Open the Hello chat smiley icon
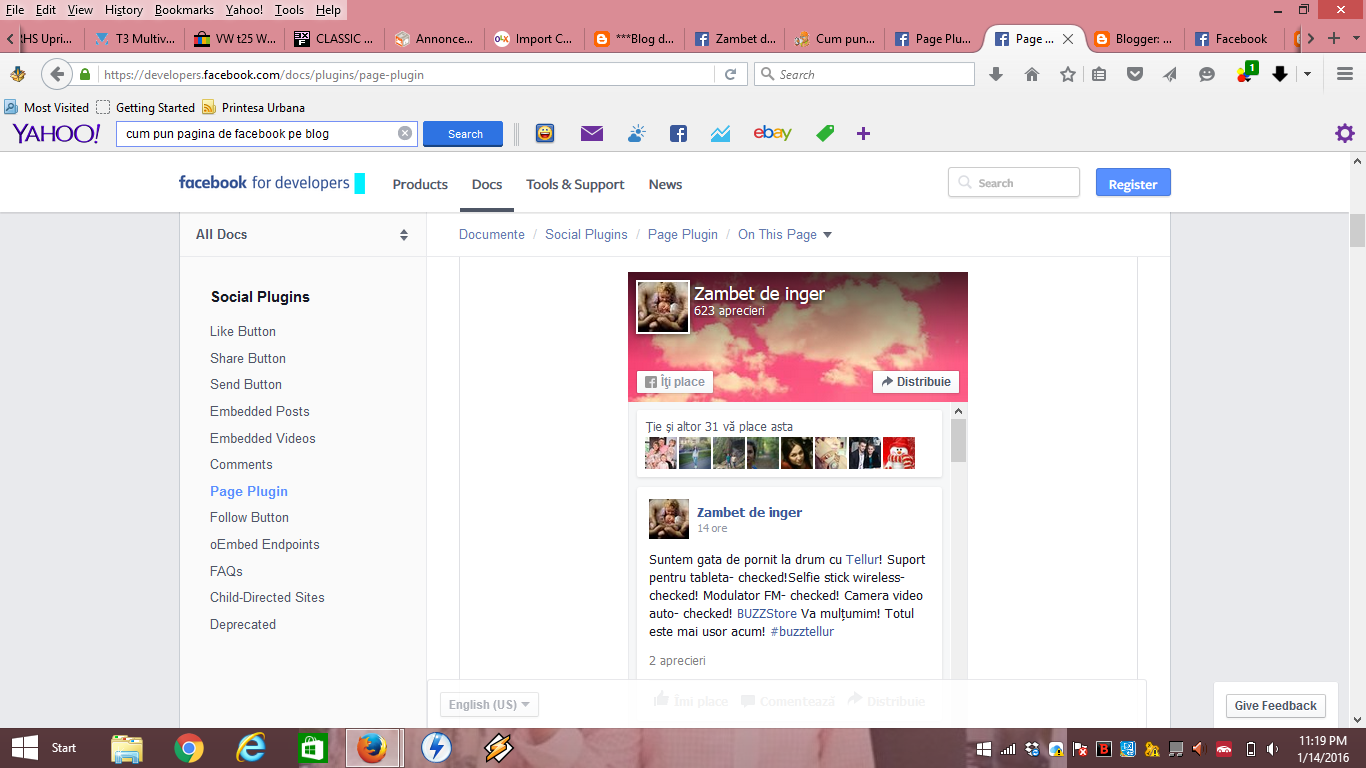 1207,74
